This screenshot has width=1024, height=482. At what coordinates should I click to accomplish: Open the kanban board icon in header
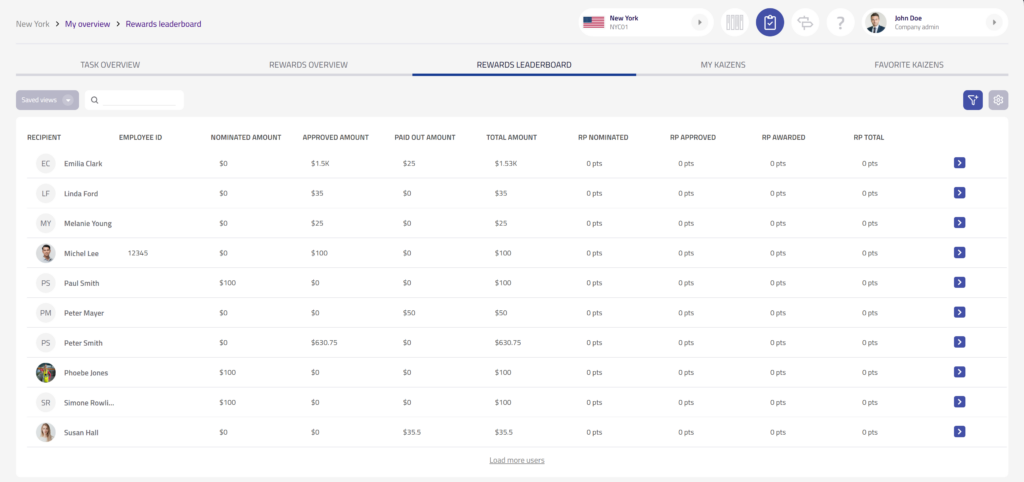click(x=735, y=22)
